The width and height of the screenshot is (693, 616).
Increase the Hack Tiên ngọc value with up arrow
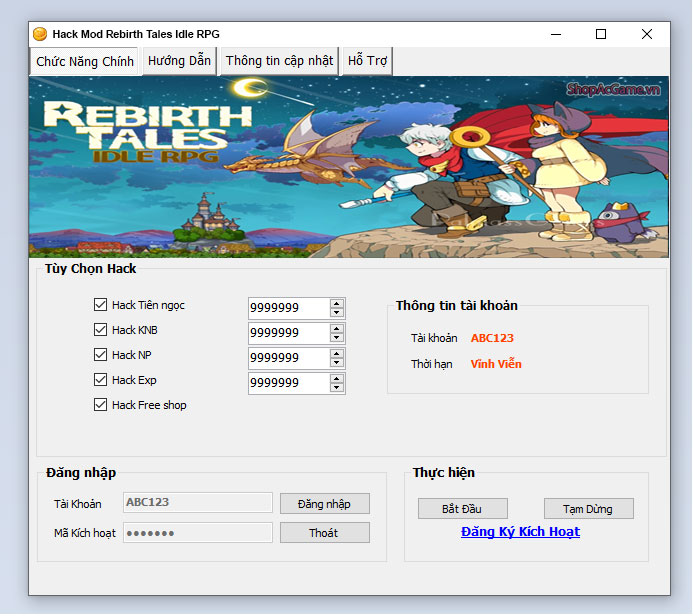(337, 303)
